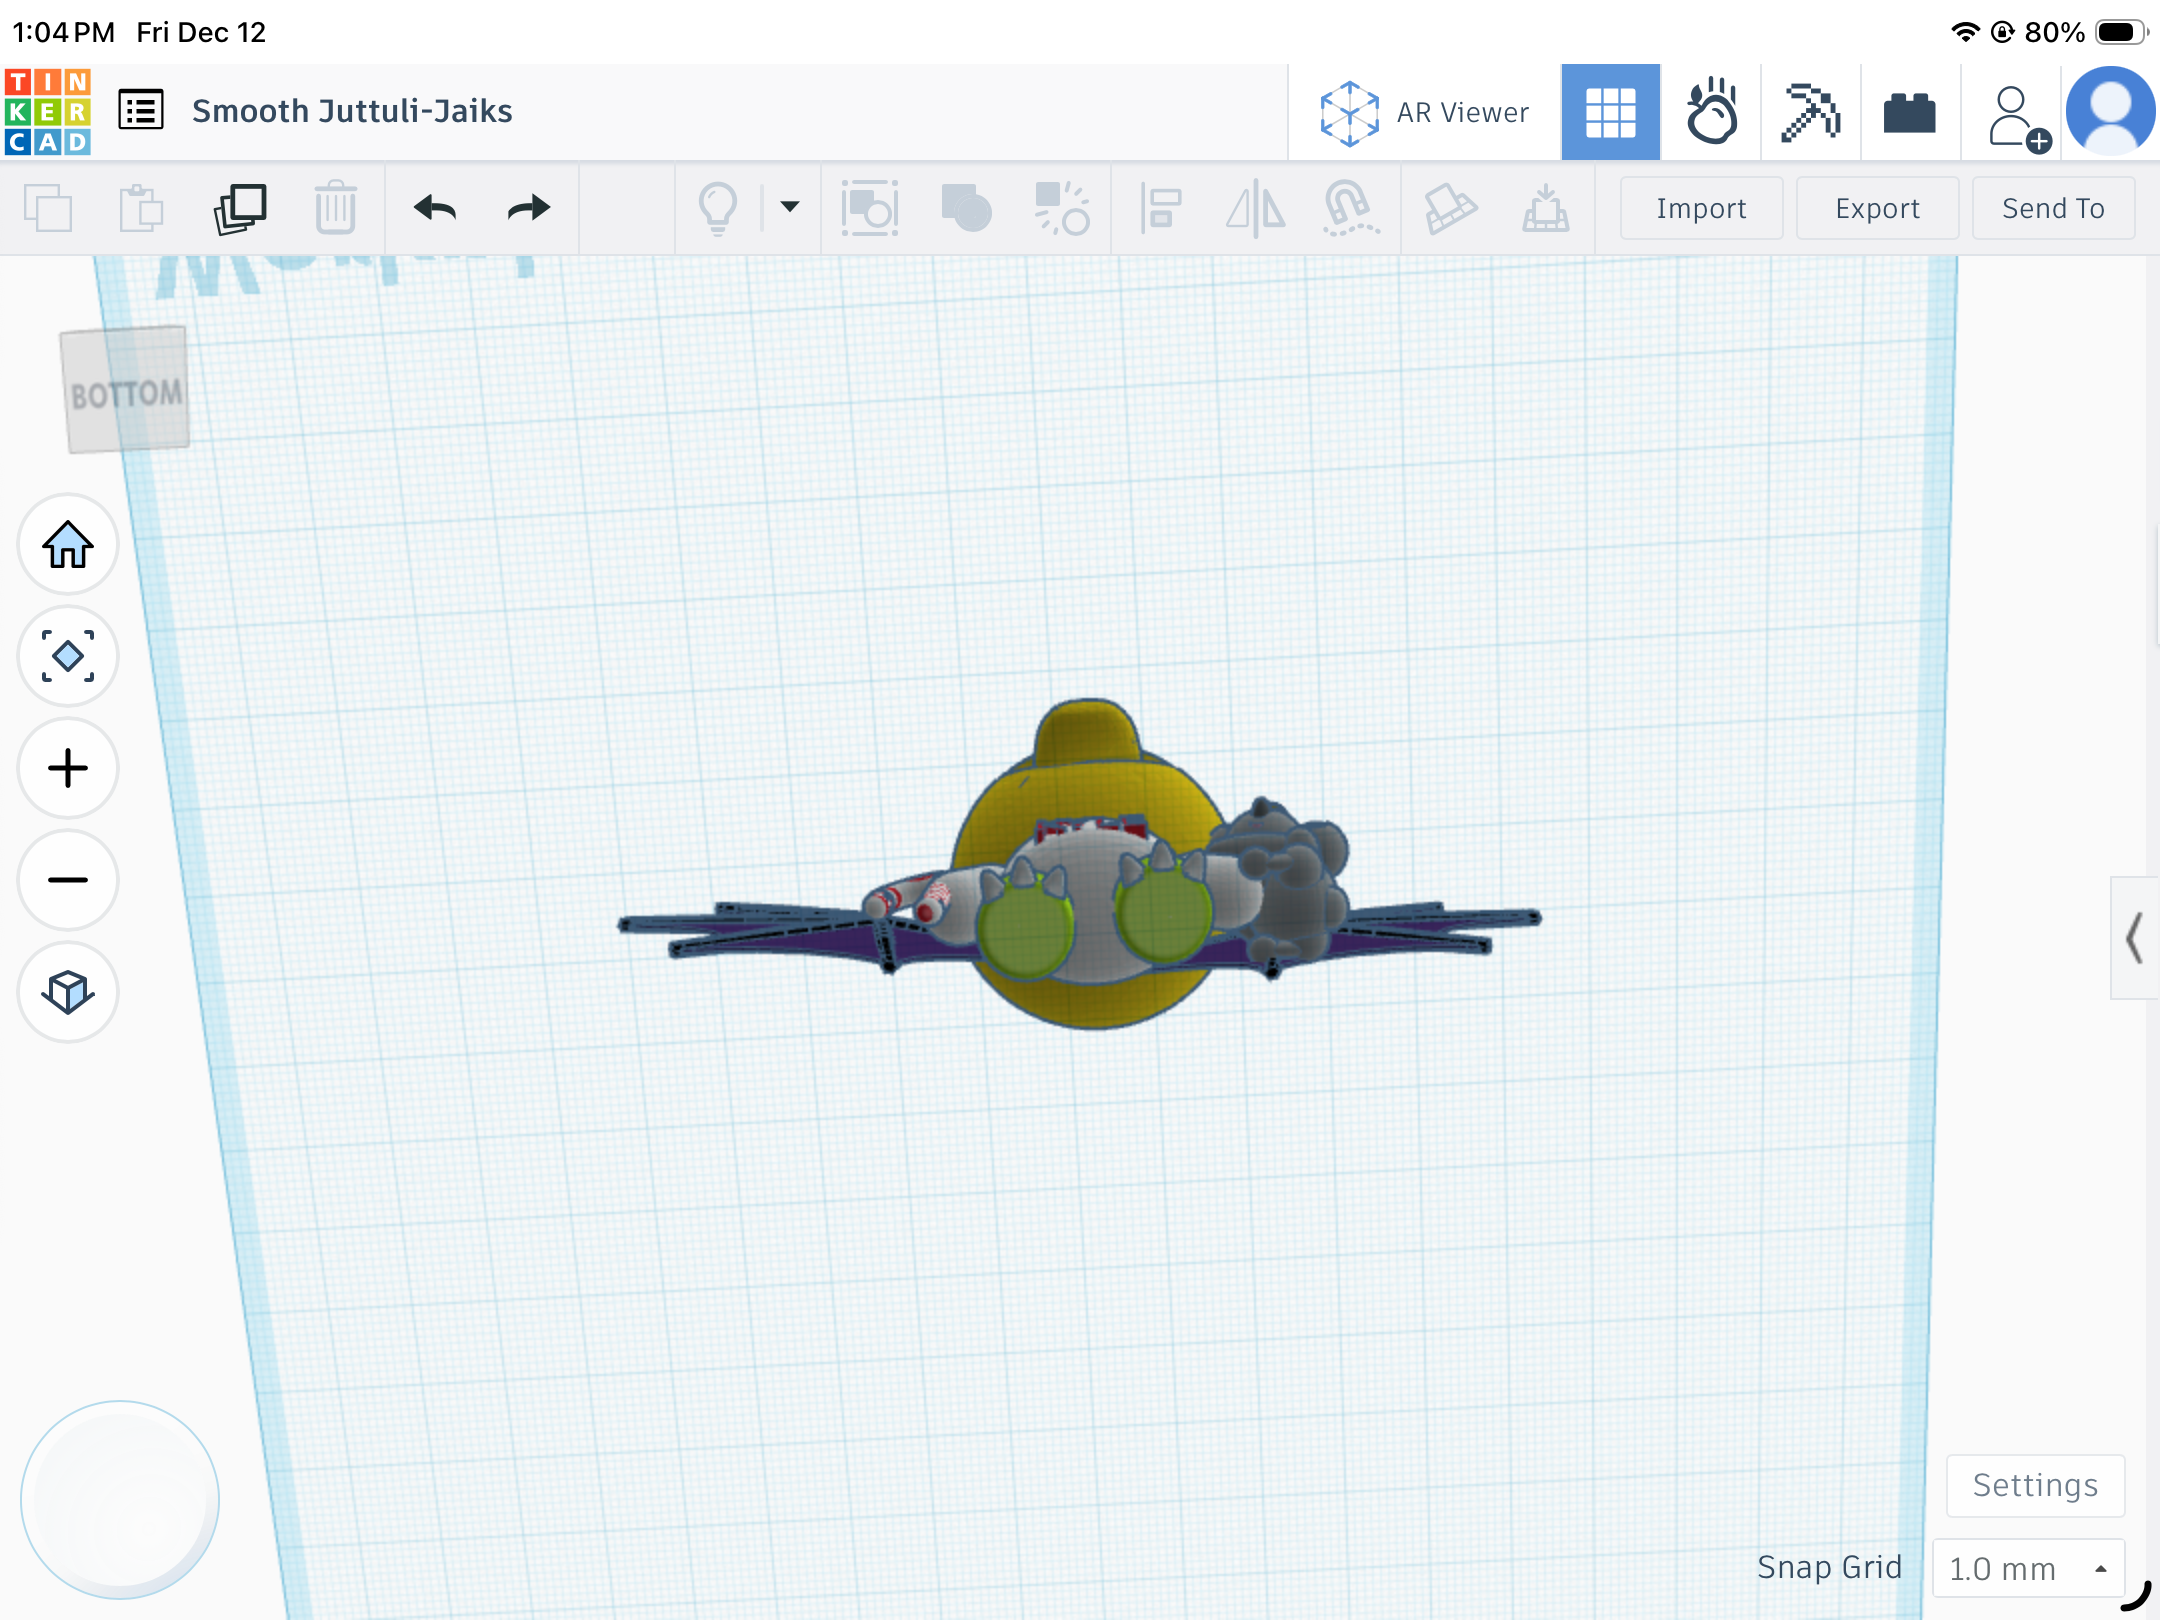Click the Send To button
The width and height of the screenshot is (2160, 1620).
tap(2053, 208)
